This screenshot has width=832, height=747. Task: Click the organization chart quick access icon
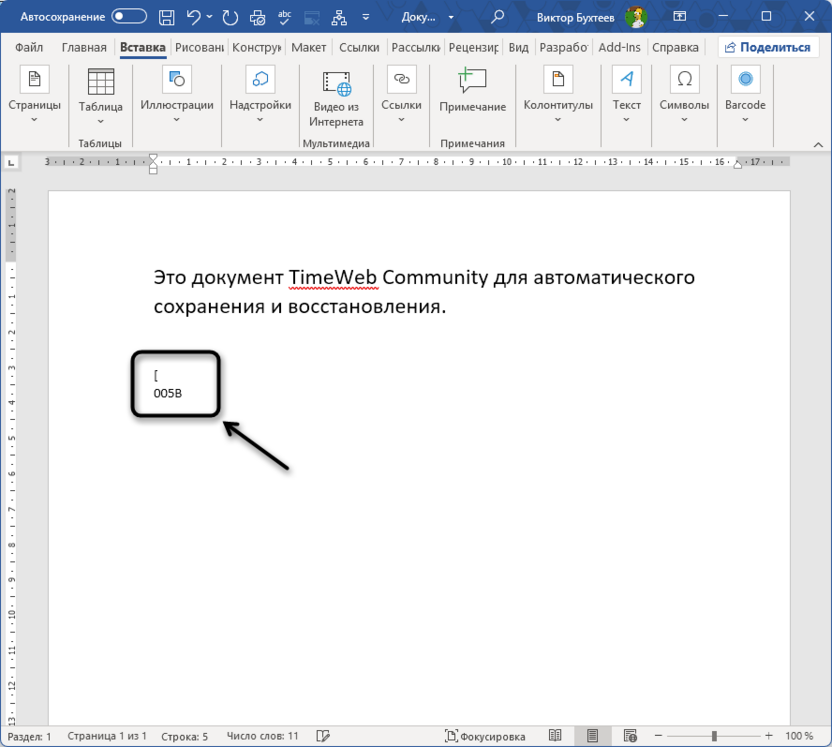(x=339, y=18)
